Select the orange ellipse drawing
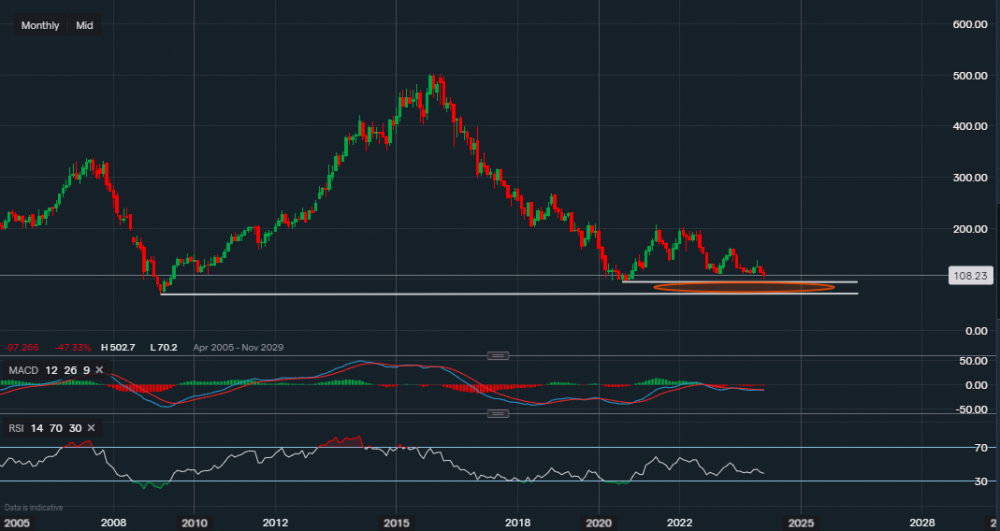 tap(743, 287)
